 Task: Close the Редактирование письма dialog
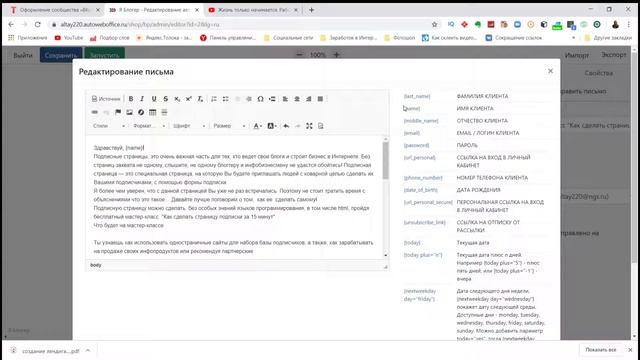pos(550,71)
